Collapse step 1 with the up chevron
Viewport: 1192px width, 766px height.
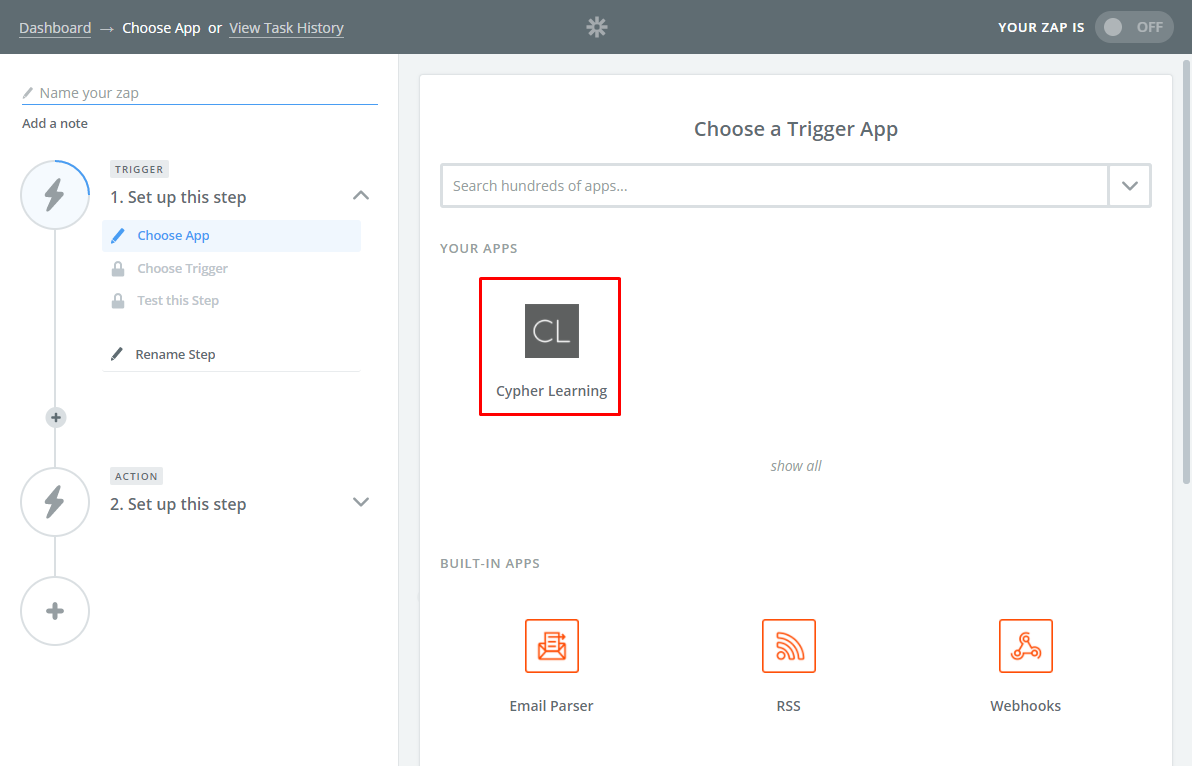361,195
